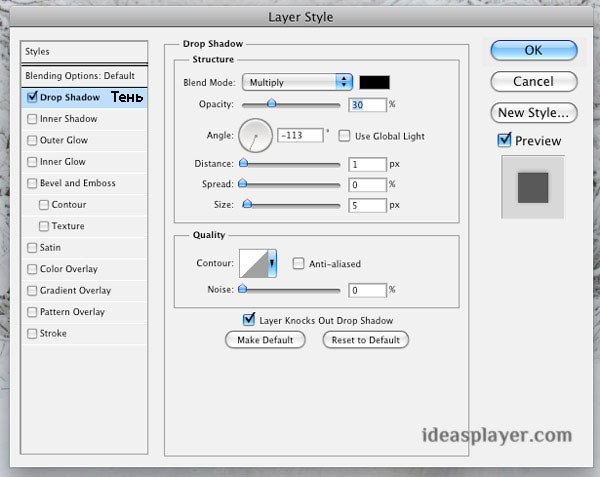Select the Color Overlay style row
This screenshot has height=477, width=600.
pyautogui.click(x=84, y=269)
